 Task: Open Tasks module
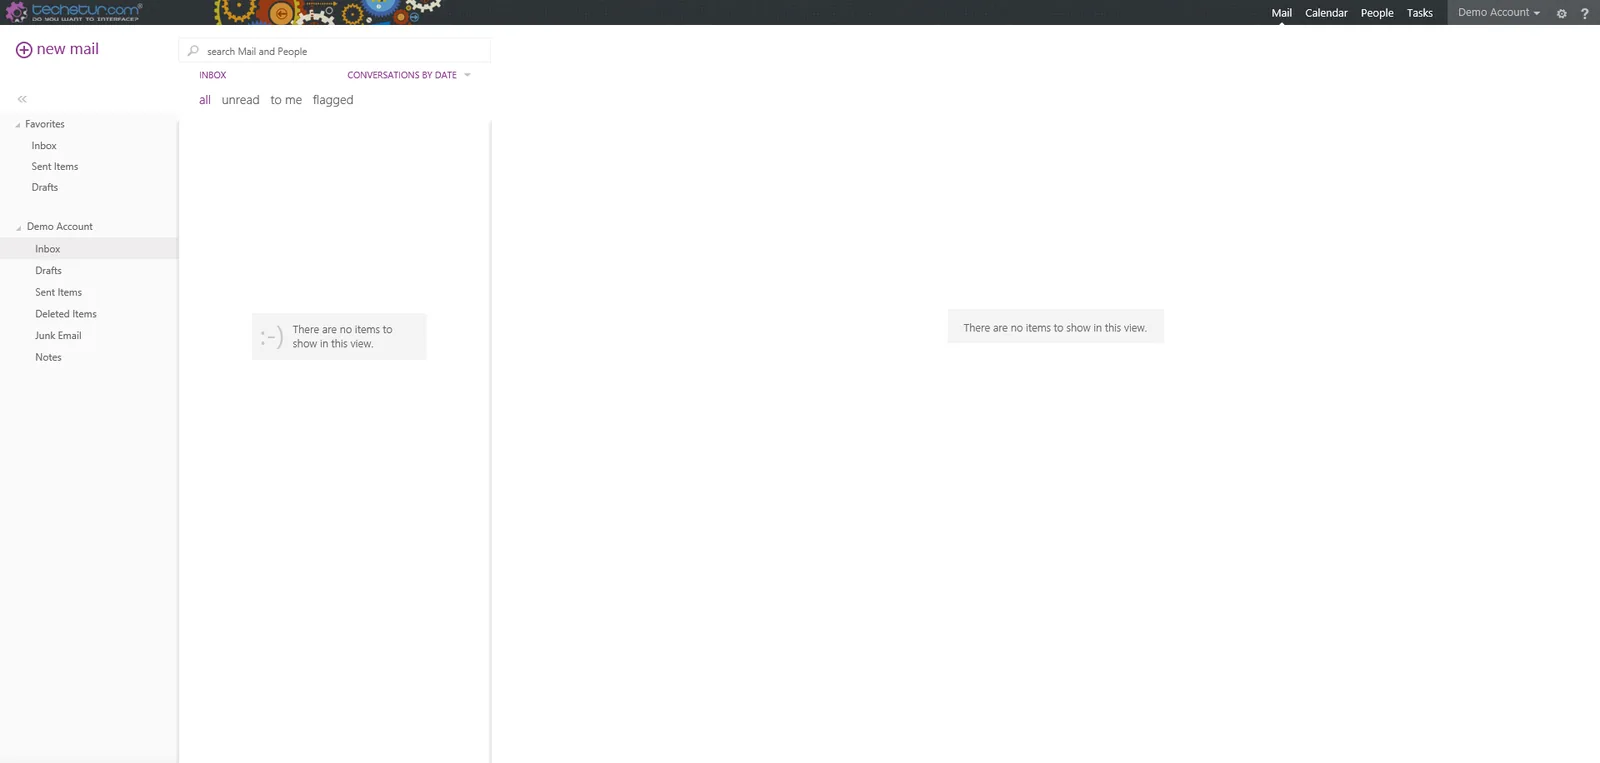tap(1420, 13)
